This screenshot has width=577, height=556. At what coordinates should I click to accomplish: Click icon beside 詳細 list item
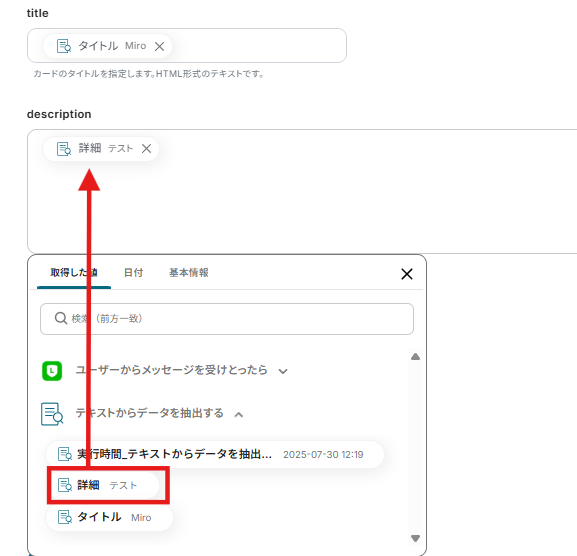click(65, 485)
